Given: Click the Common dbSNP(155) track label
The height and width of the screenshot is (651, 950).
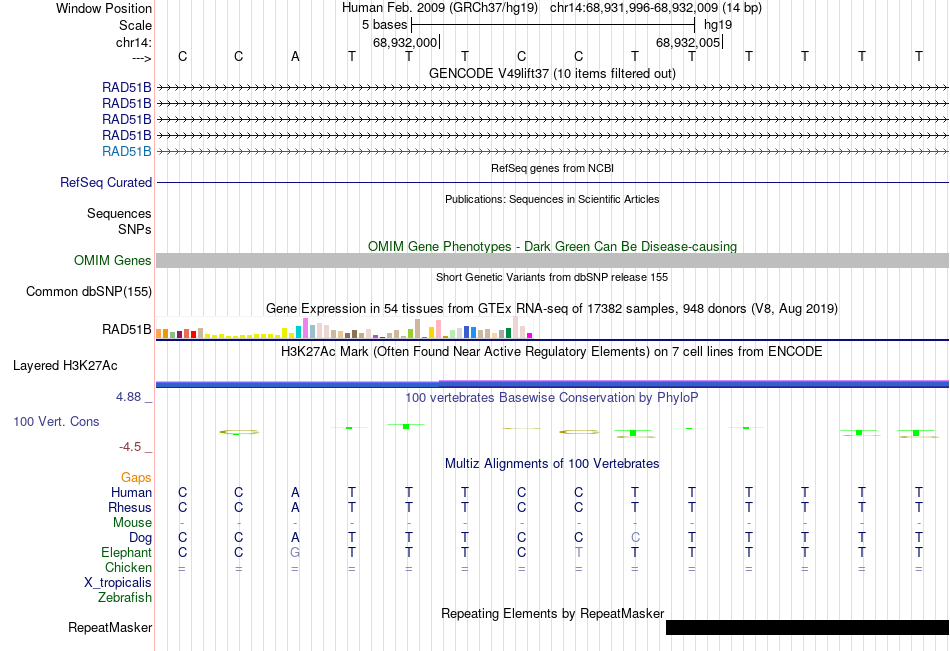Looking at the screenshot, I should click(89, 292).
